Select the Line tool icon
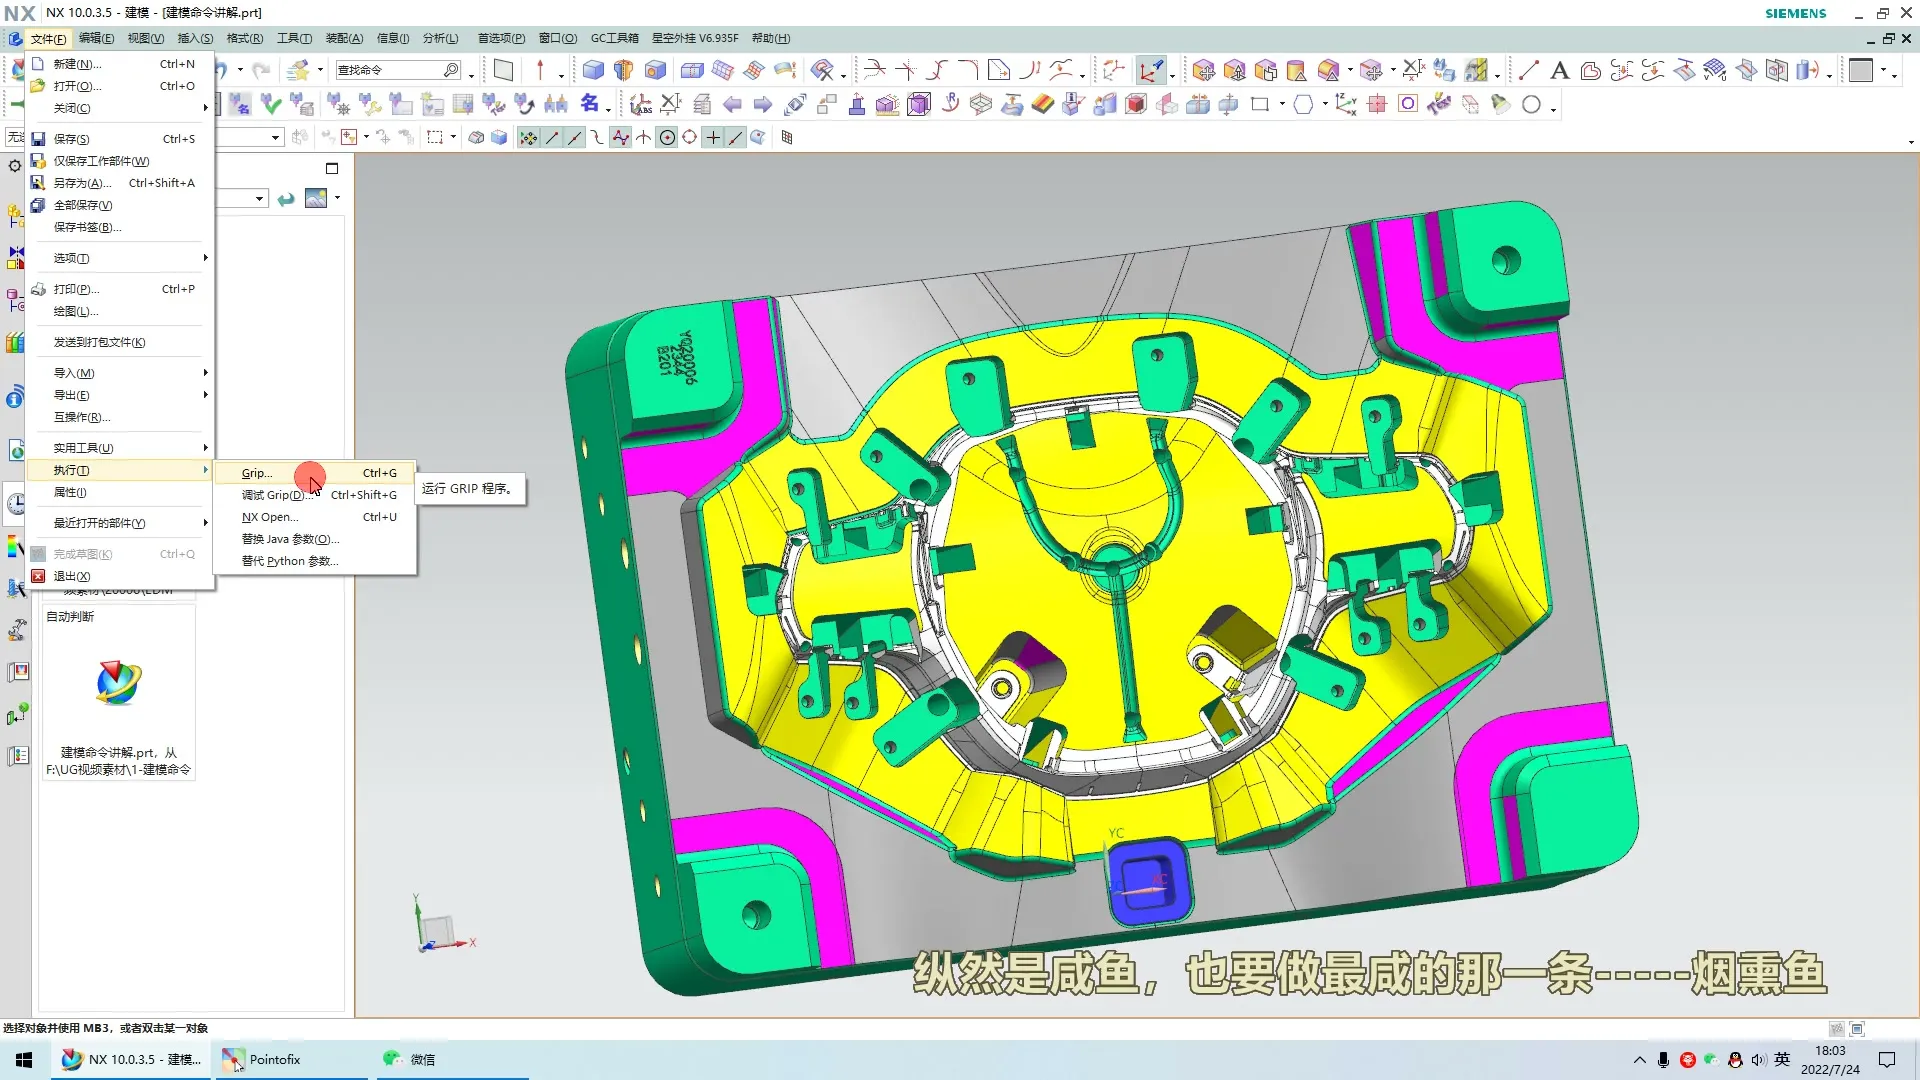This screenshot has width=1920, height=1080. pyautogui.click(x=1528, y=71)
